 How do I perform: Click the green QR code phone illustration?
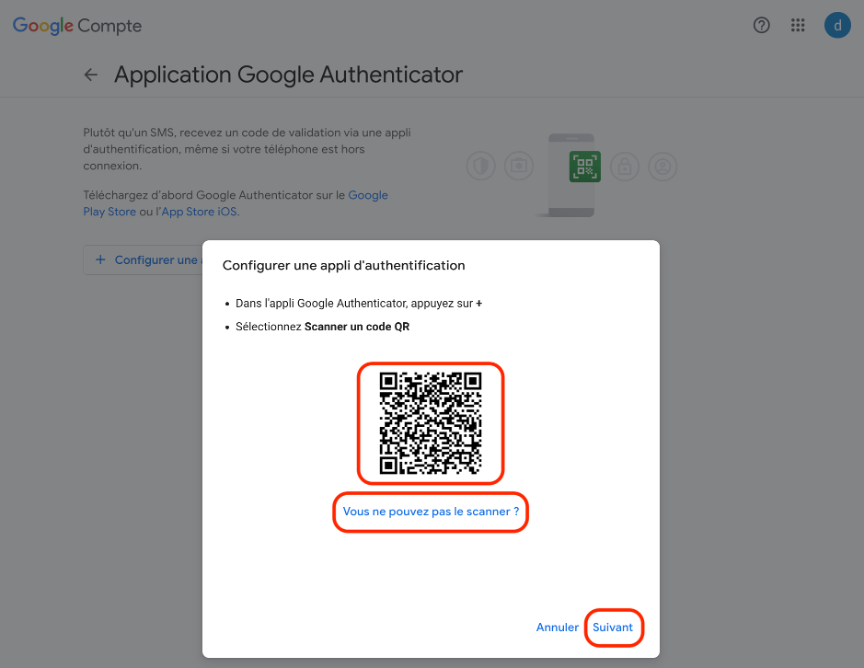click(x=585, y=166)
